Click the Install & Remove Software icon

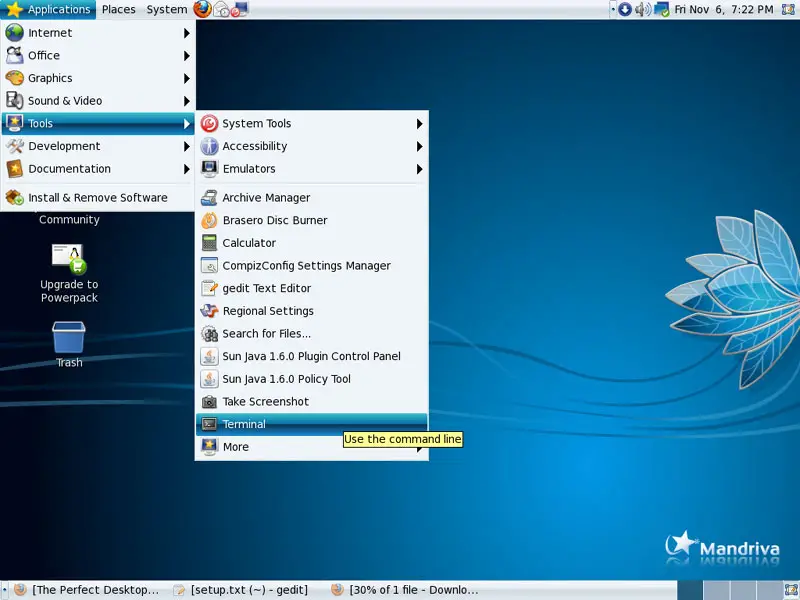(x=14, y=197)
